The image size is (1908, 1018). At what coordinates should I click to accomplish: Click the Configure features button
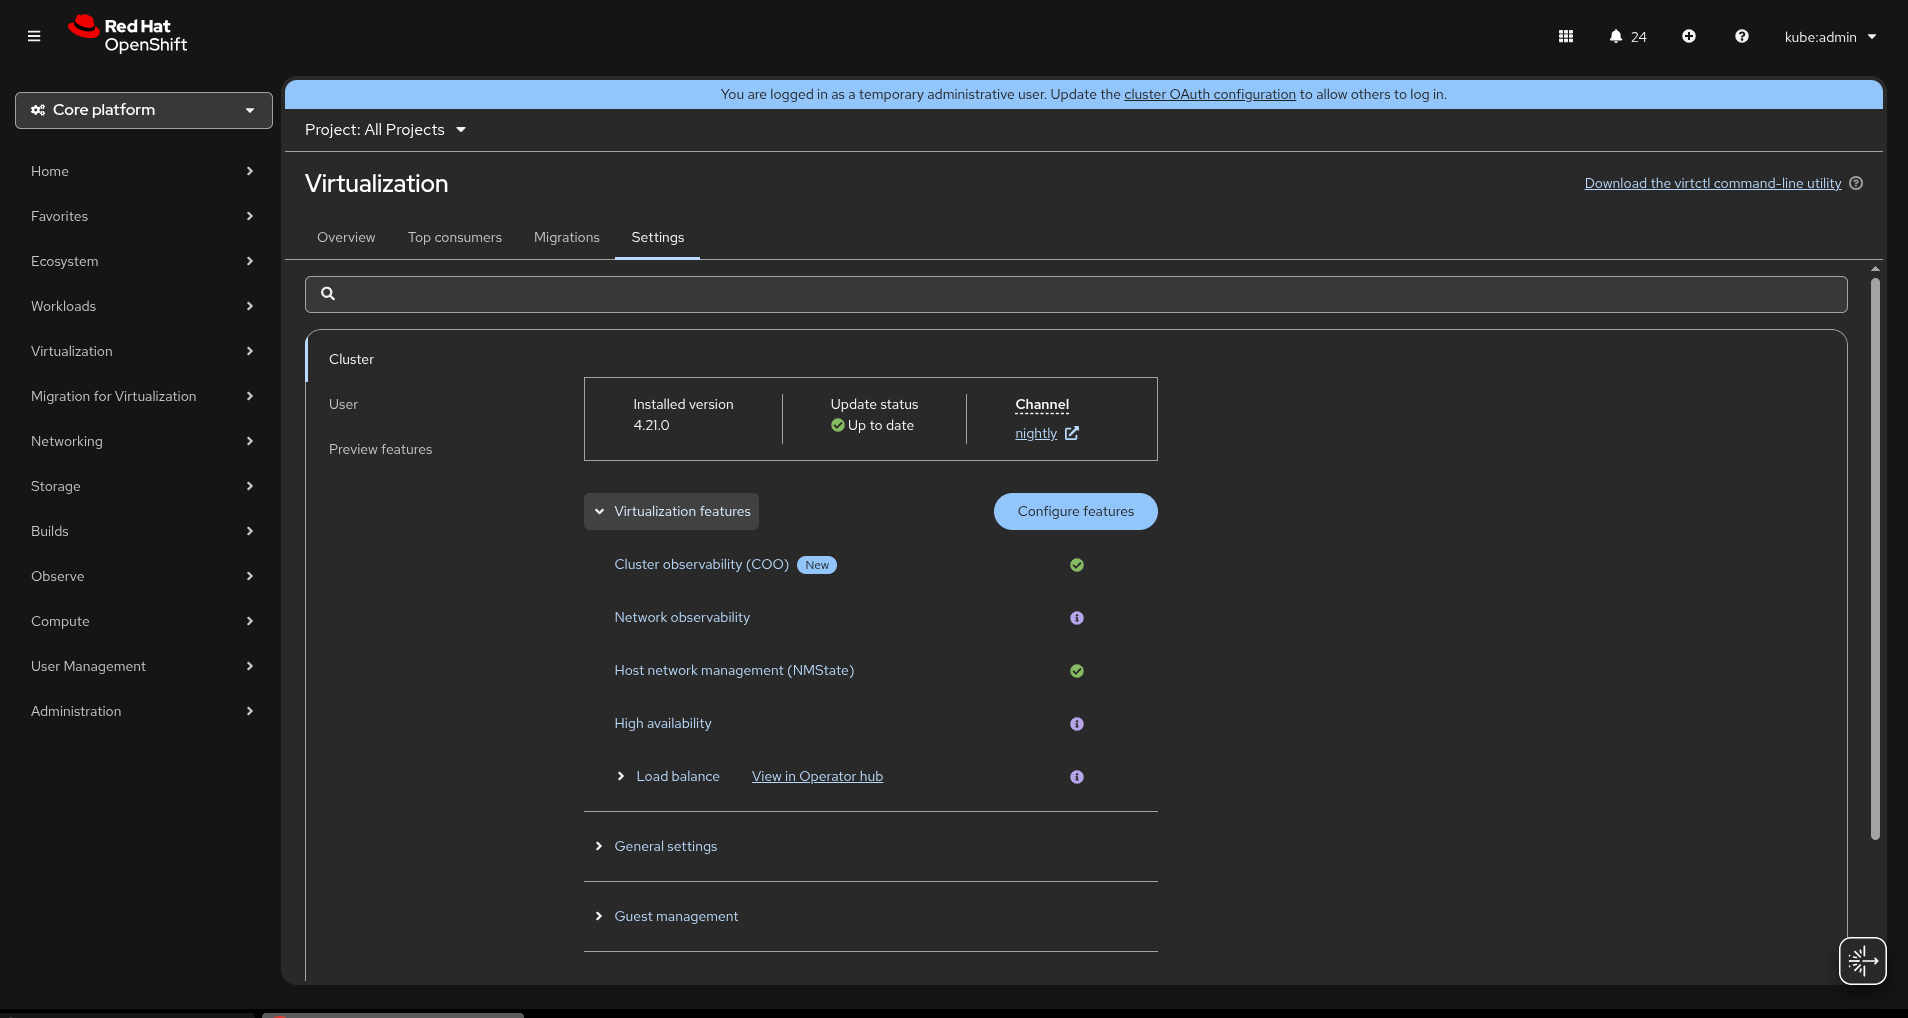click(1076, 511)
